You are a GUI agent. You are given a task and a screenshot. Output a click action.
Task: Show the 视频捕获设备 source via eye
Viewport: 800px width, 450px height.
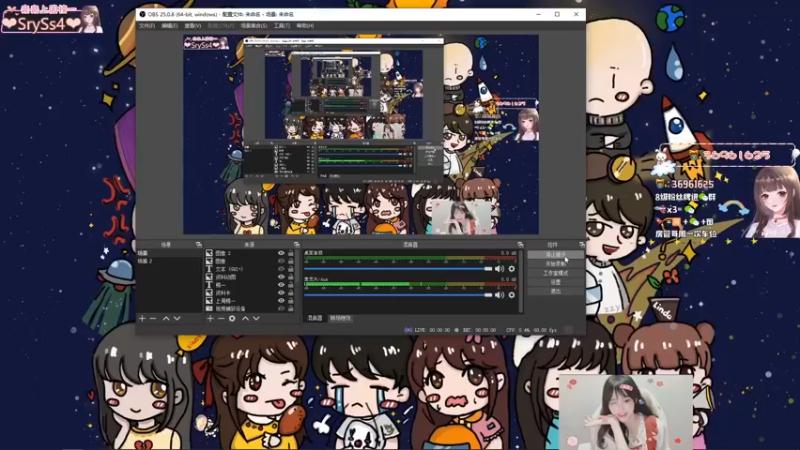[281, 309]
